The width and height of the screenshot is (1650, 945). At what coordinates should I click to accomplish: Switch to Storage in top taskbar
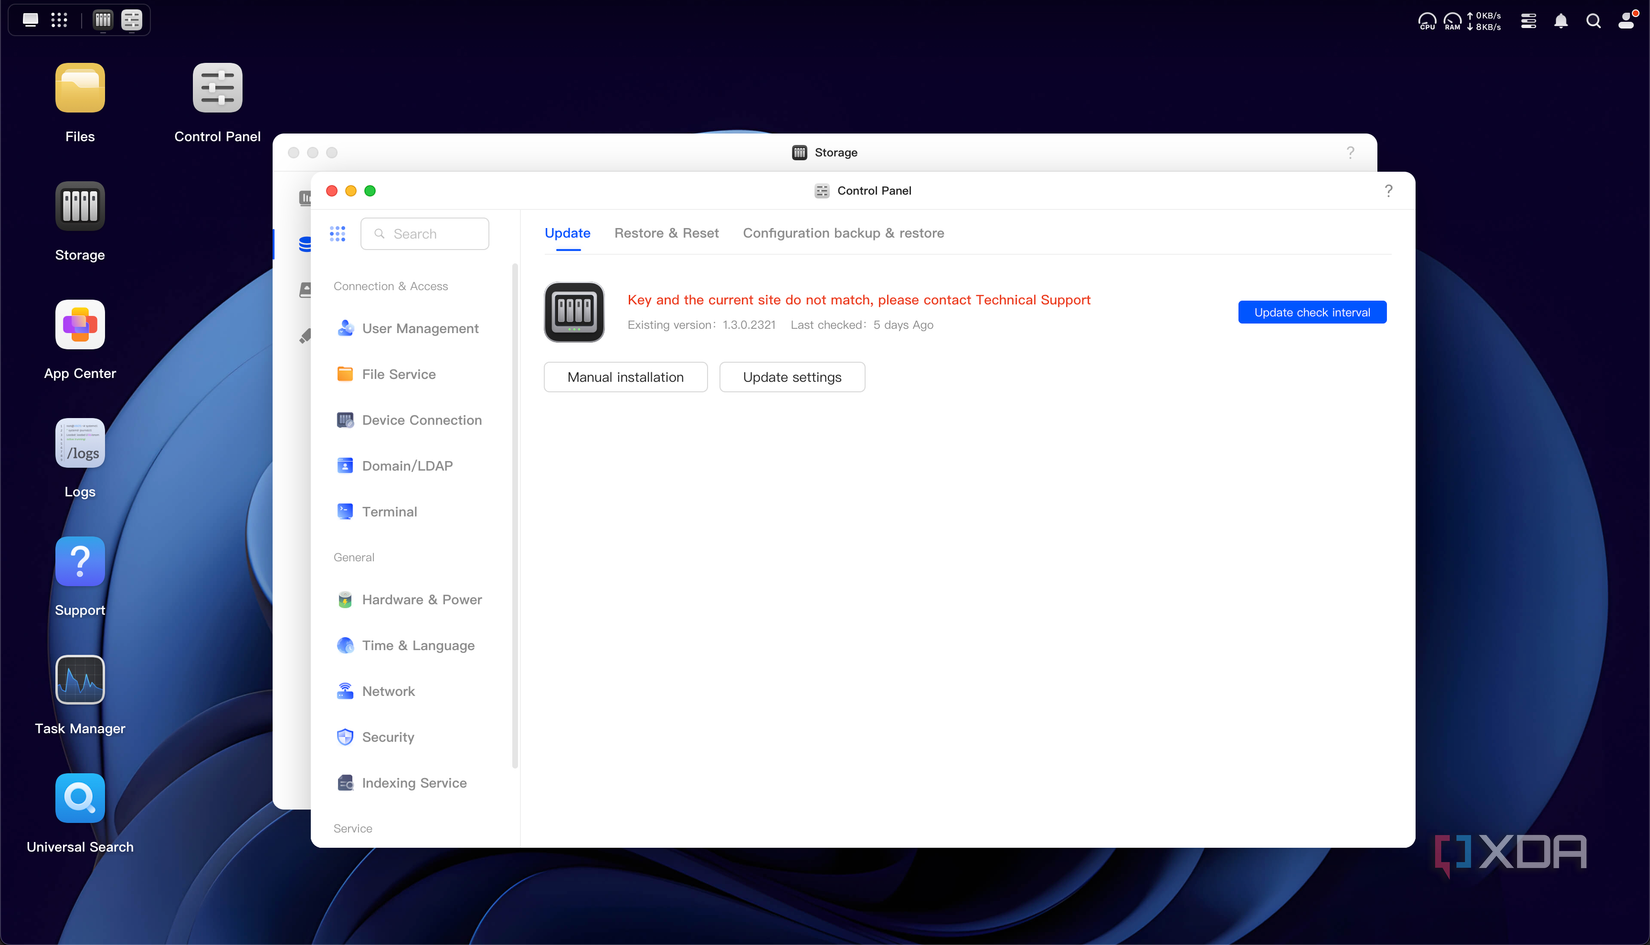point(103,20)
